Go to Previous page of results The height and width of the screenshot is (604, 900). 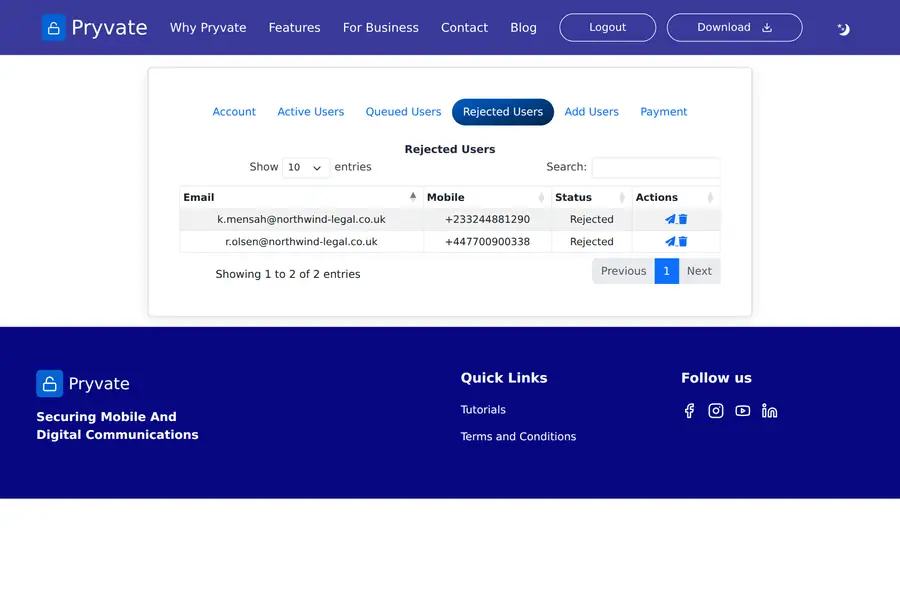pyautogui.click(x=623, y=271)
